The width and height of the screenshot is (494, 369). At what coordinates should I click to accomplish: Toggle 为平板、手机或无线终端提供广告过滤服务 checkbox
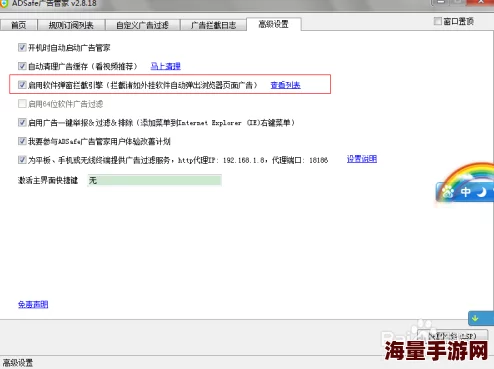coord(22,160)
